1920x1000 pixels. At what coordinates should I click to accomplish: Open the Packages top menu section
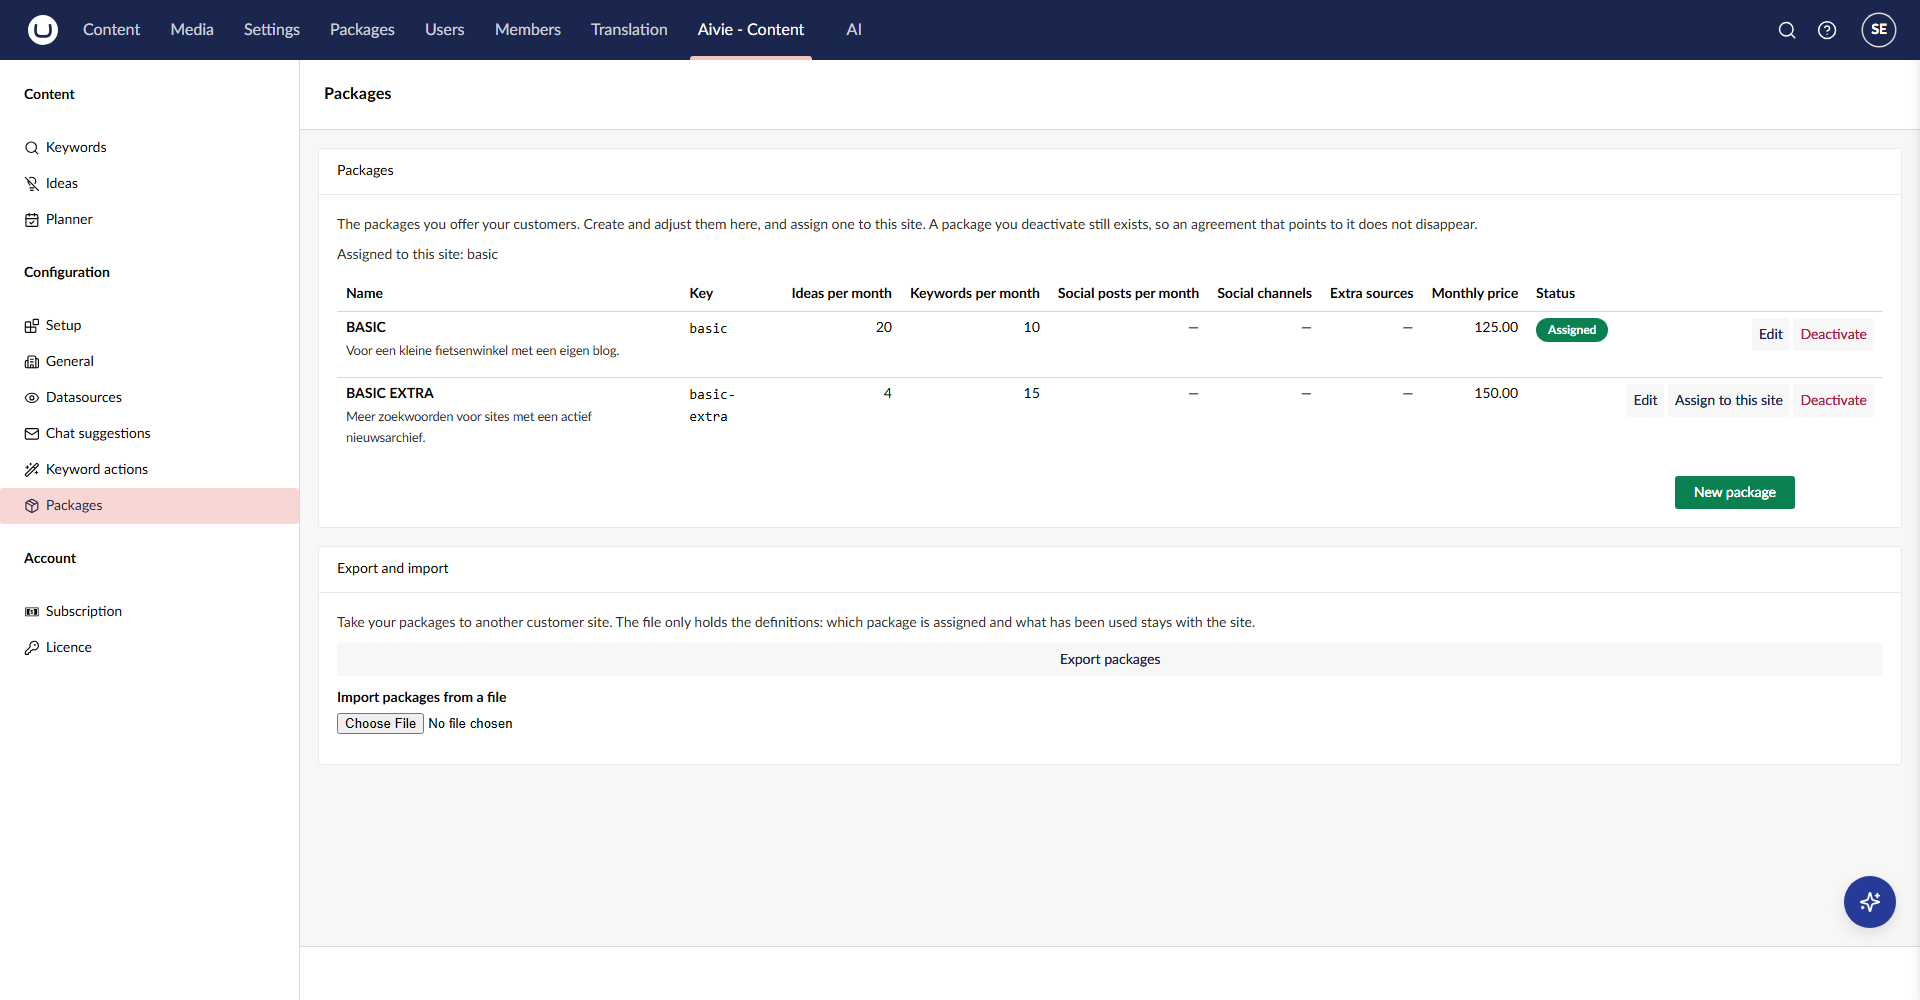coord(362,30)
